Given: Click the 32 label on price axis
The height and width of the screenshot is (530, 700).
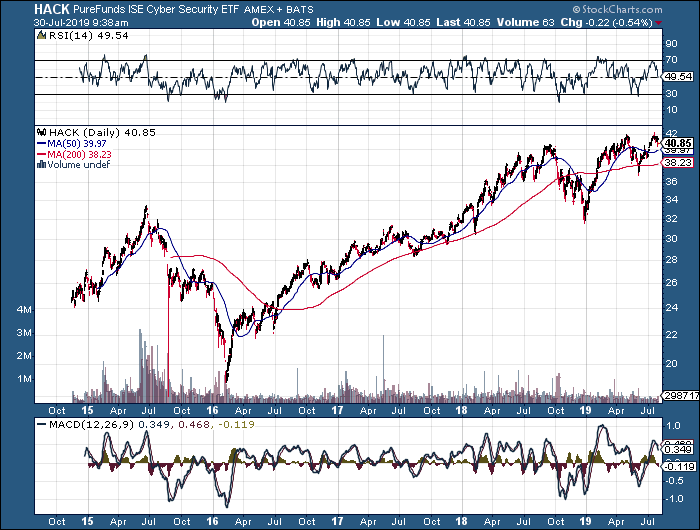Looking at the screenshot, I should coord(671,219).
